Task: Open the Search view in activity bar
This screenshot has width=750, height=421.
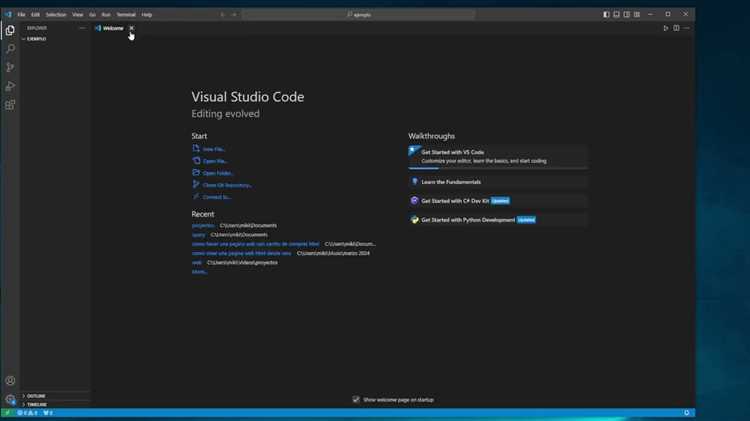Action: click(10, 49)
